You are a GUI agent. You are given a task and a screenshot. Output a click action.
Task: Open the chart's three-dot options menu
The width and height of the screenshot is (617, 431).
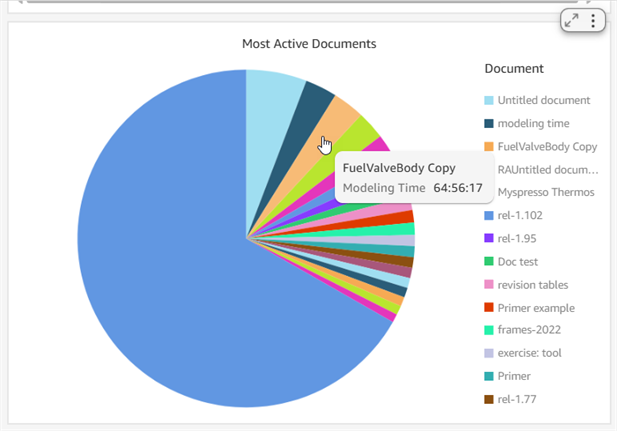(x=593, y=20)
